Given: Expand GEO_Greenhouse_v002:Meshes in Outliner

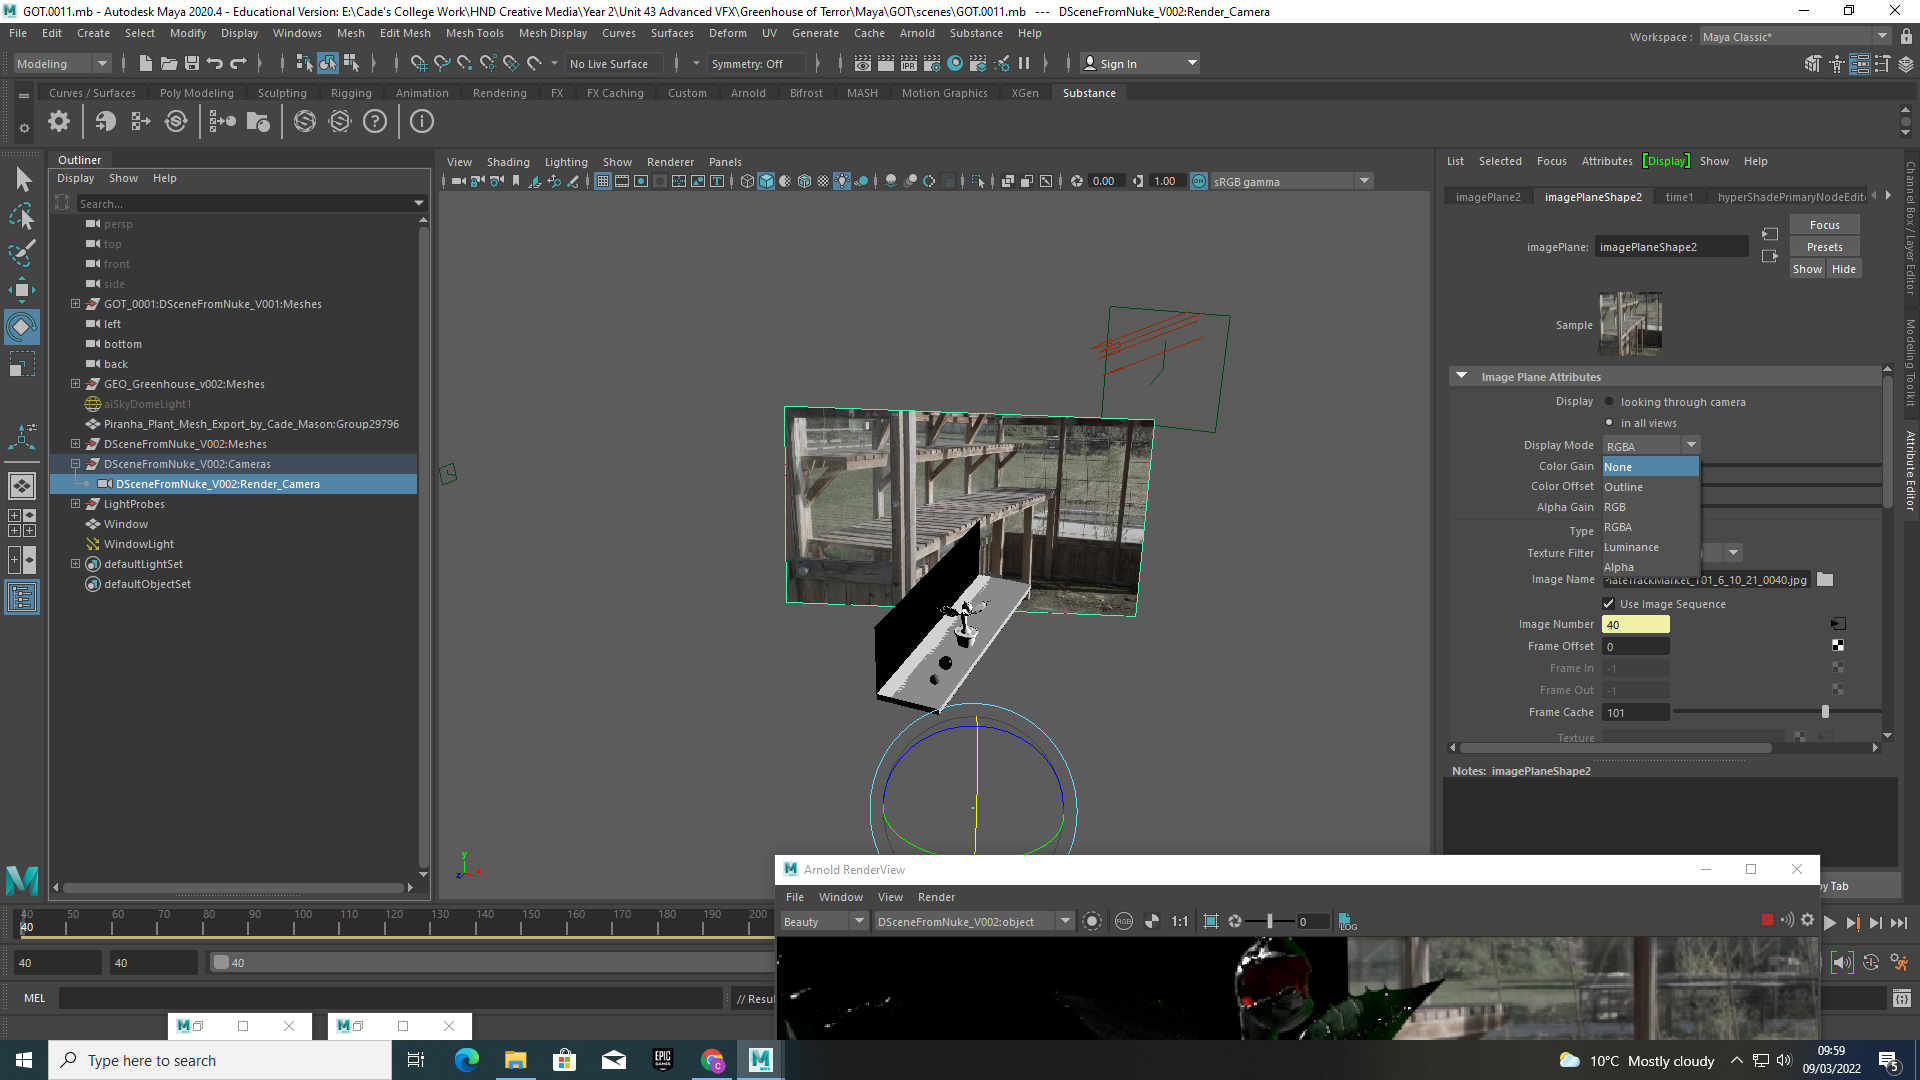Looking at the screenshot, I should (75, 384).
